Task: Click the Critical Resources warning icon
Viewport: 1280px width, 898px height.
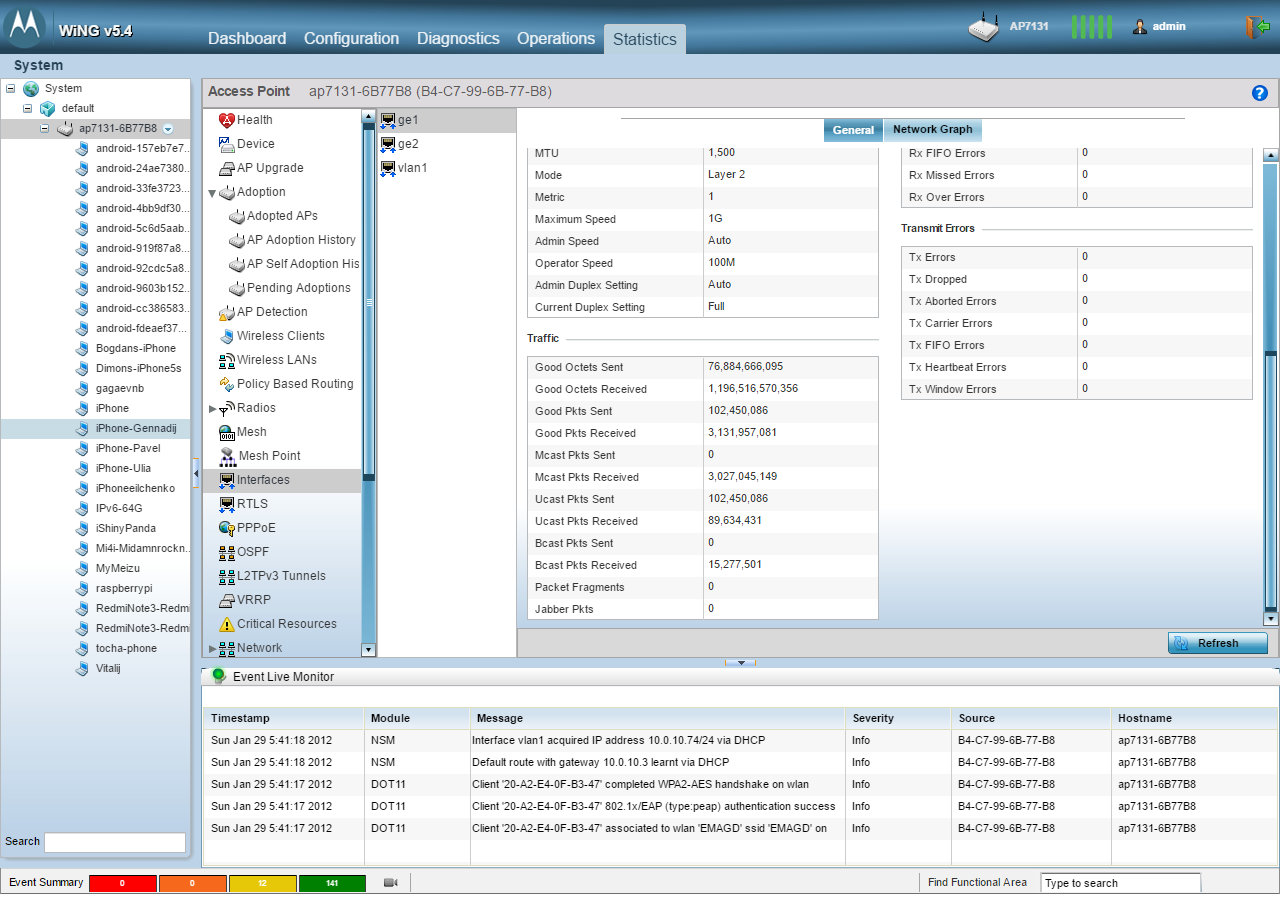Action: pos(227,624)
